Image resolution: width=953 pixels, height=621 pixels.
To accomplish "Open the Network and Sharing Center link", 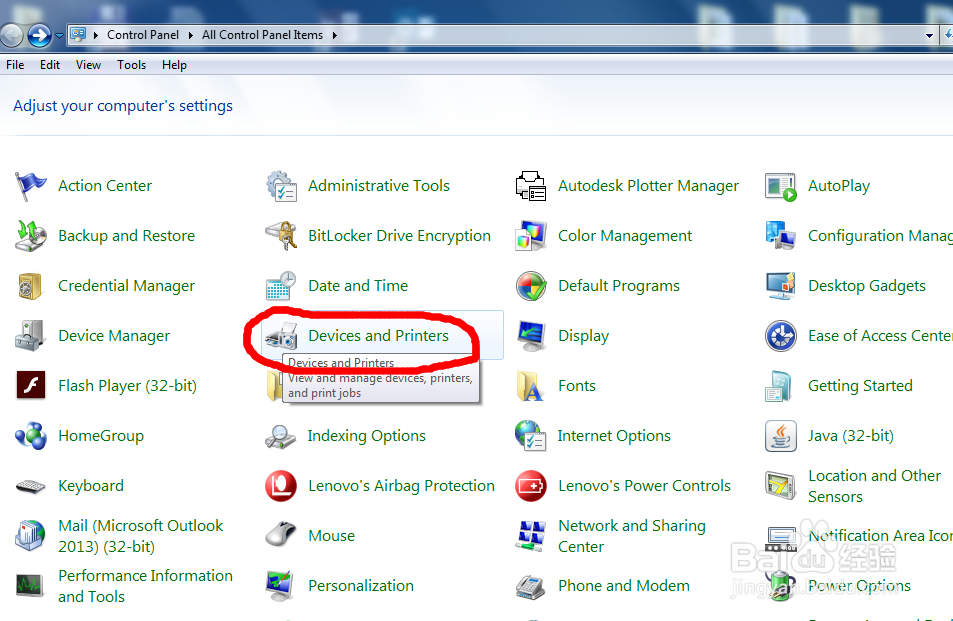I will [632, 536].
